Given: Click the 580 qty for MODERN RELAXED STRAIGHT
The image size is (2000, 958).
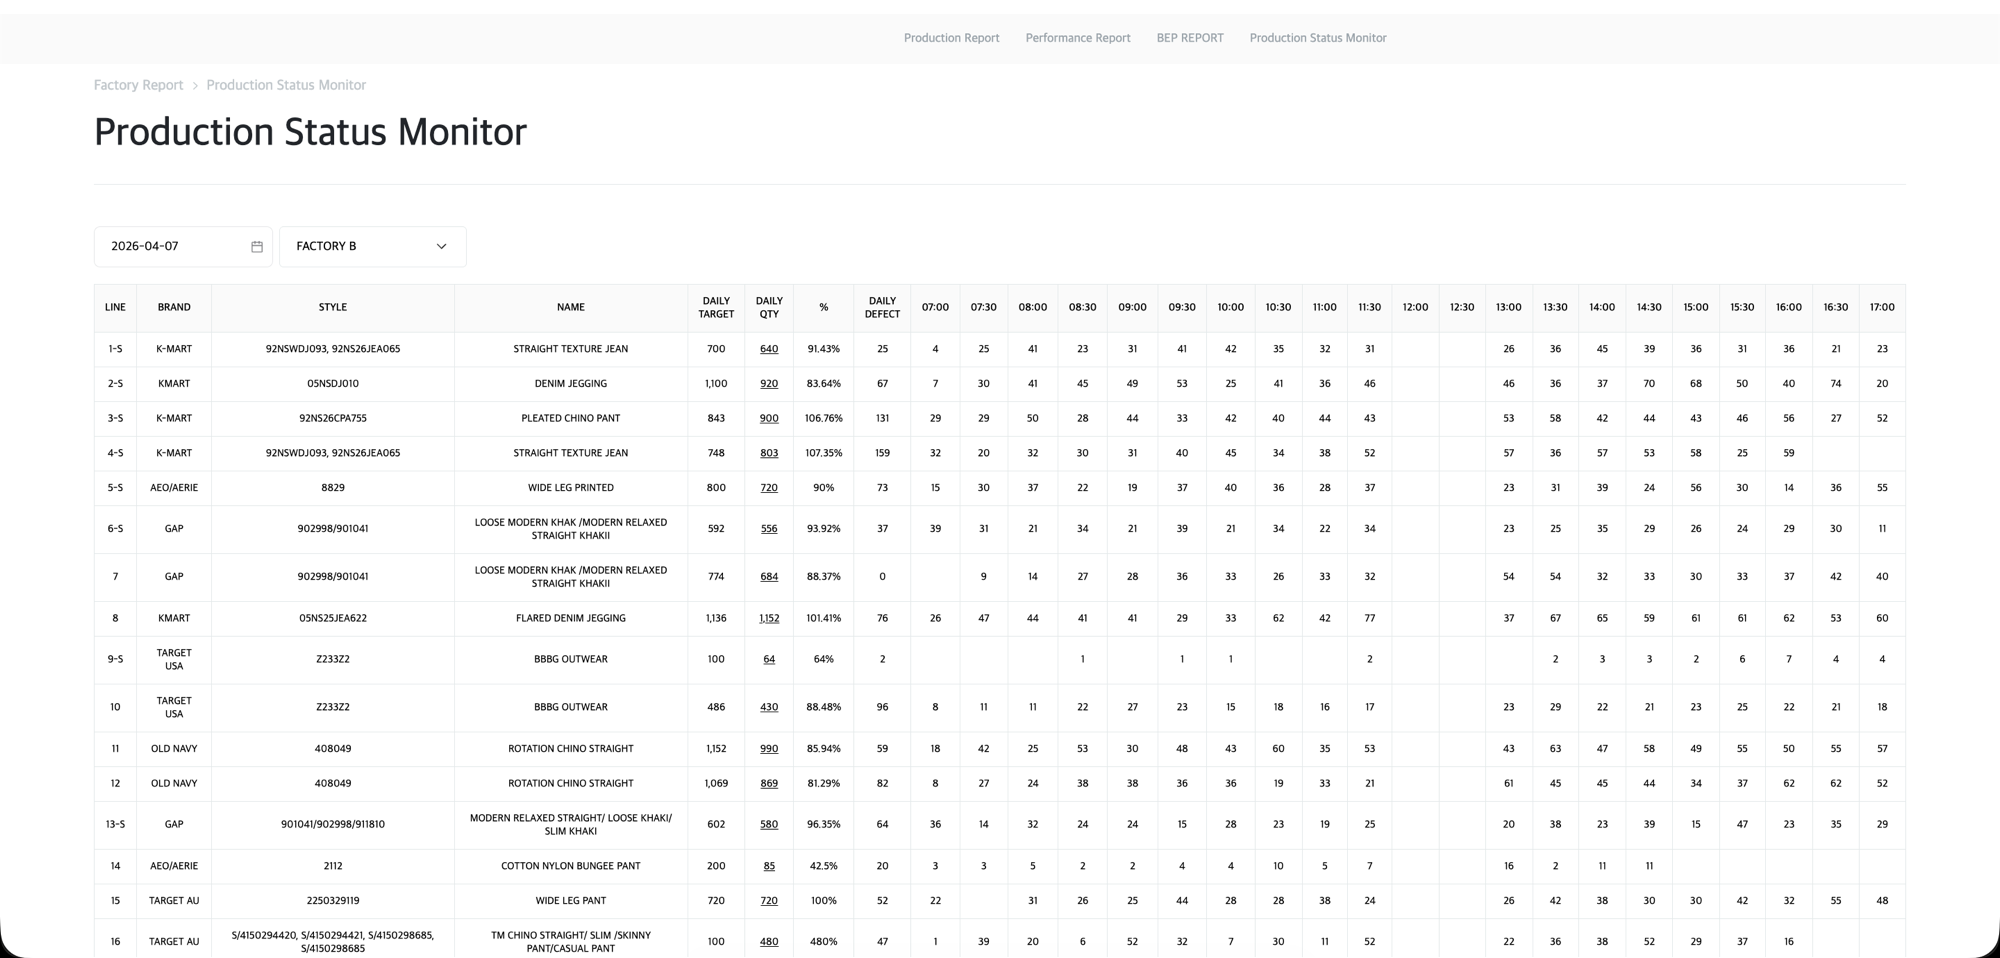Looking at the screenshot, I should click(x=768, y=824).
